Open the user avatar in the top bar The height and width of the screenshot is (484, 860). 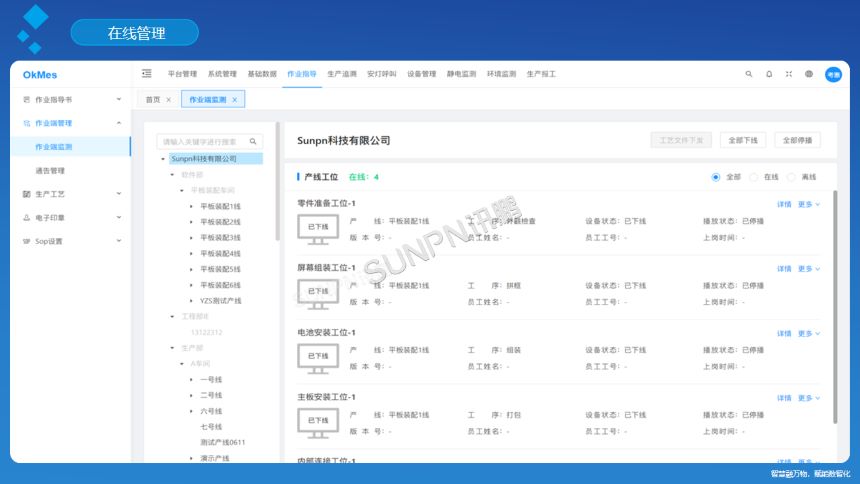click(833, 75)
